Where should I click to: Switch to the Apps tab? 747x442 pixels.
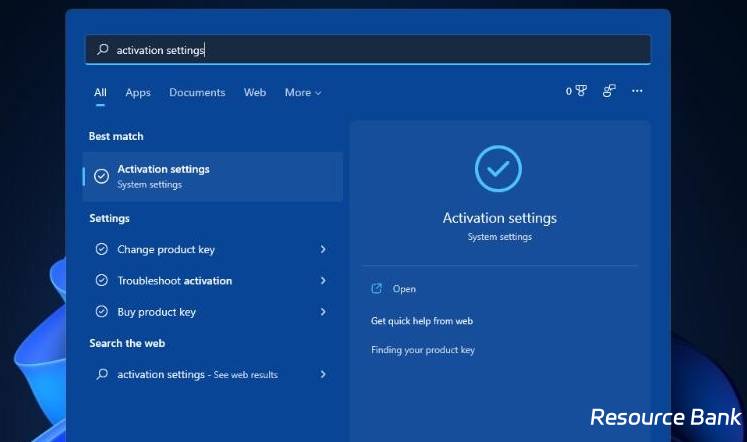pos(138,92)
